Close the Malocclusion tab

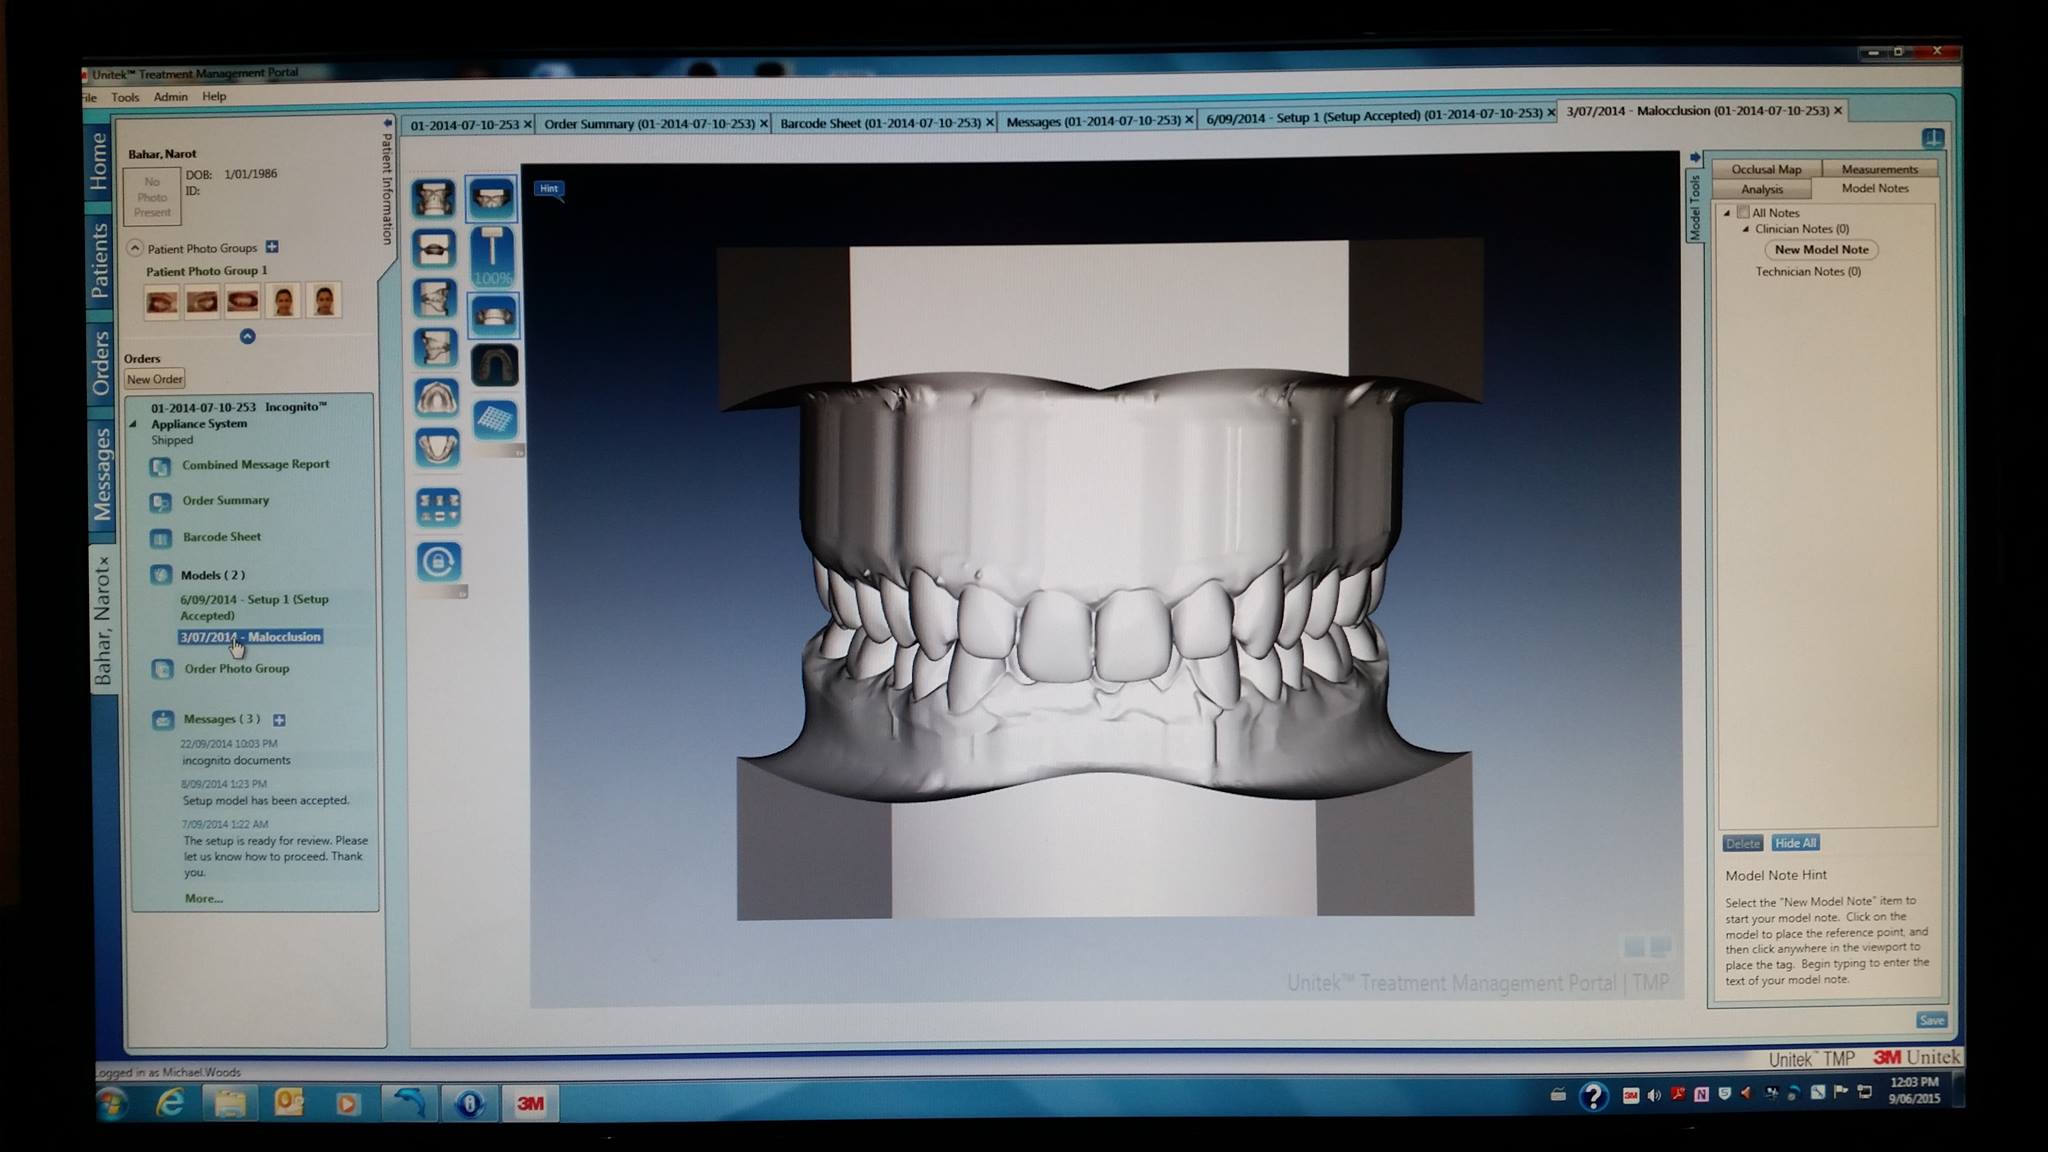pos(1838,110)
